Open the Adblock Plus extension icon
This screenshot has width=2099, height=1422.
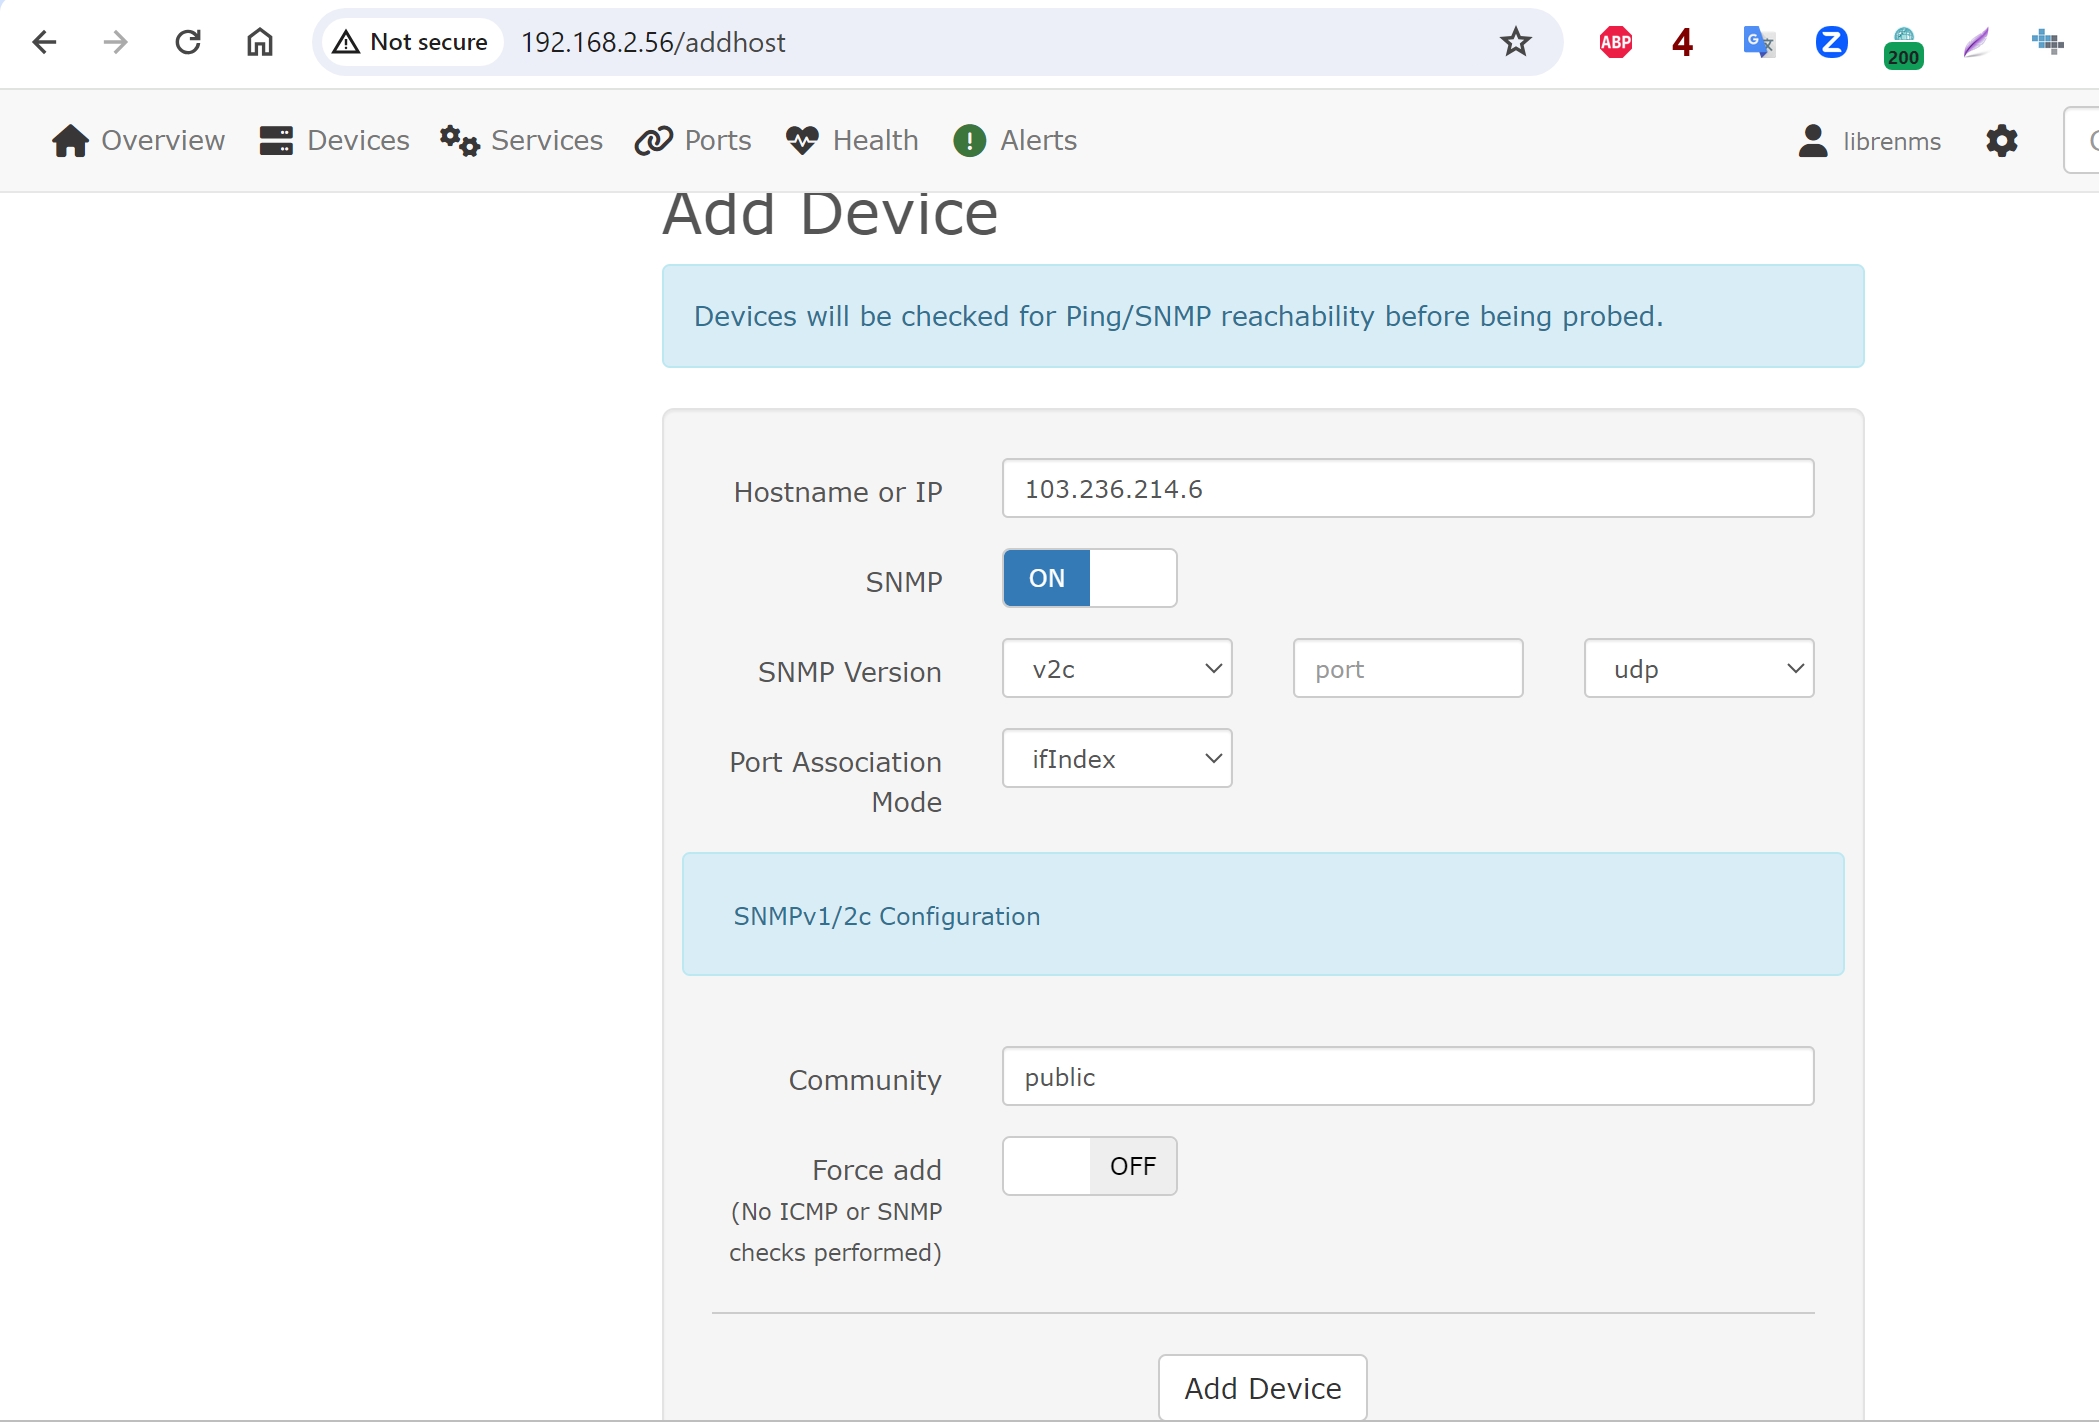tap(1615, 42)
